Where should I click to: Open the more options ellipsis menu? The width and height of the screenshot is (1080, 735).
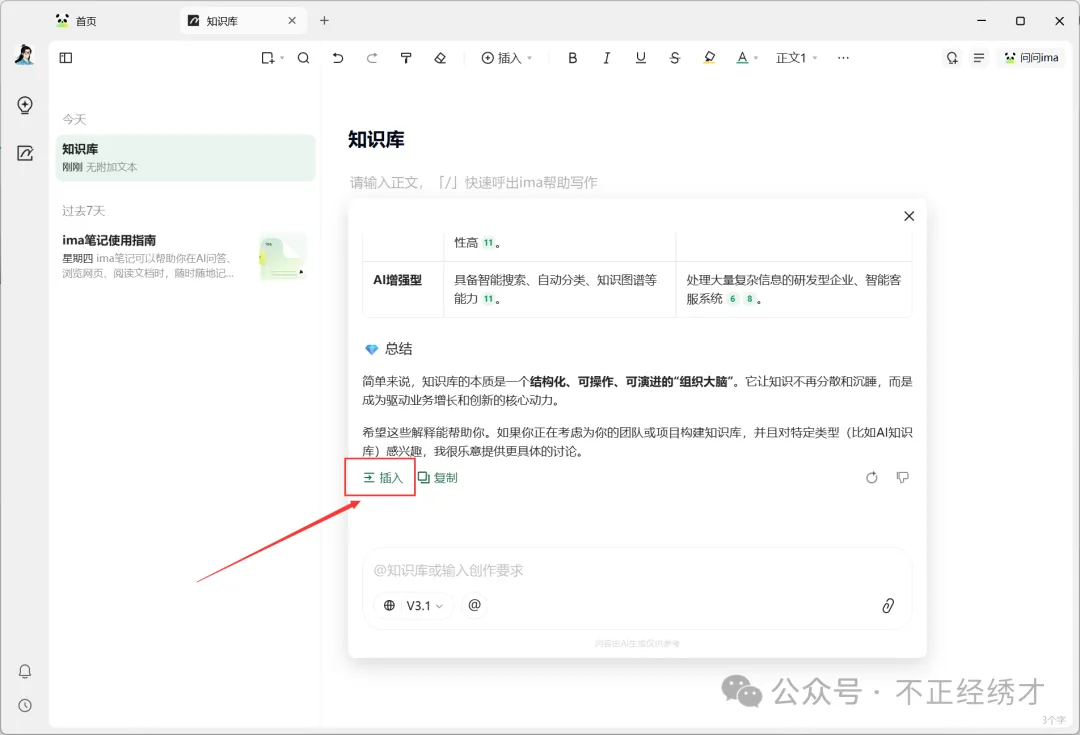coord(843,58)
